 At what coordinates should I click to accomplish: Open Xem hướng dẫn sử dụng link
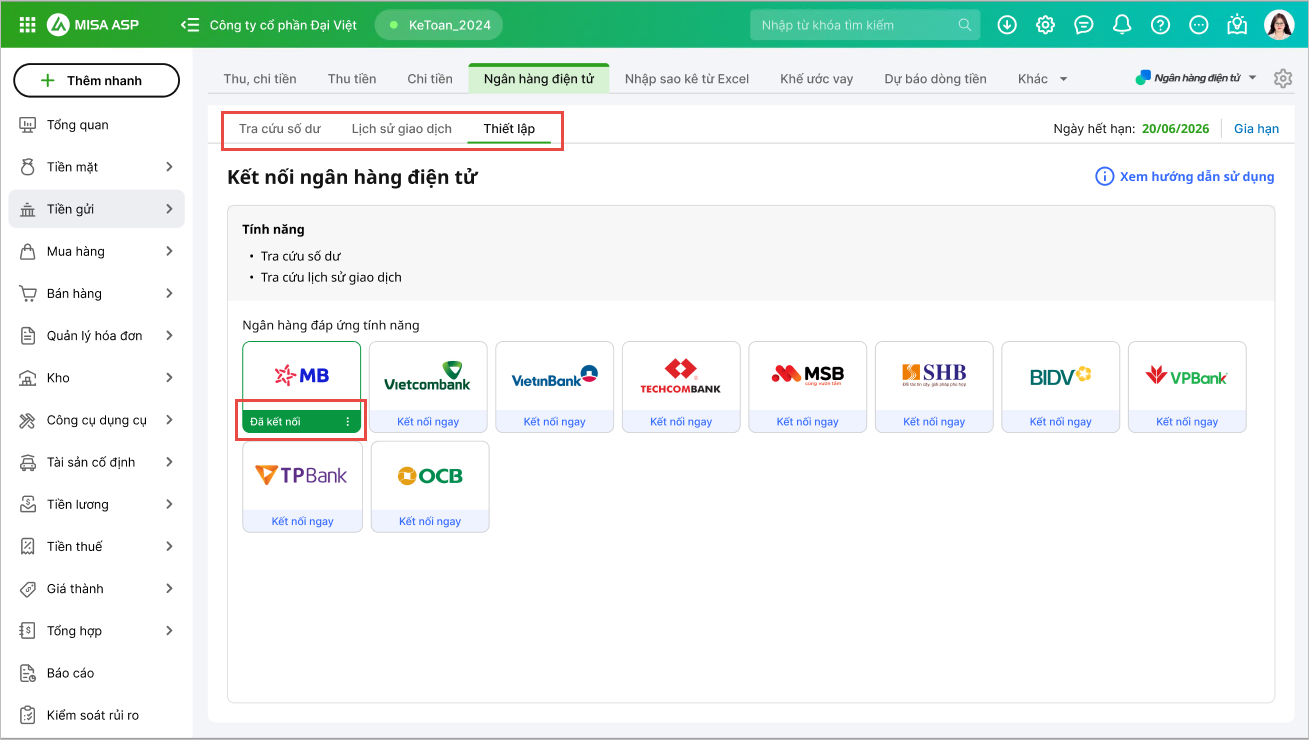(x=1185, y=177)
